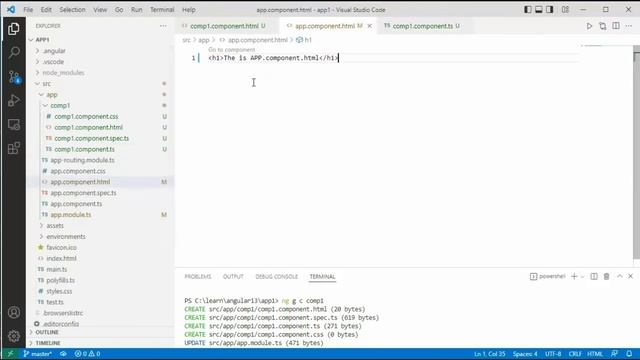Open the Help menu
This screenshot has width=640, height=360.
[x=189, y=9]
